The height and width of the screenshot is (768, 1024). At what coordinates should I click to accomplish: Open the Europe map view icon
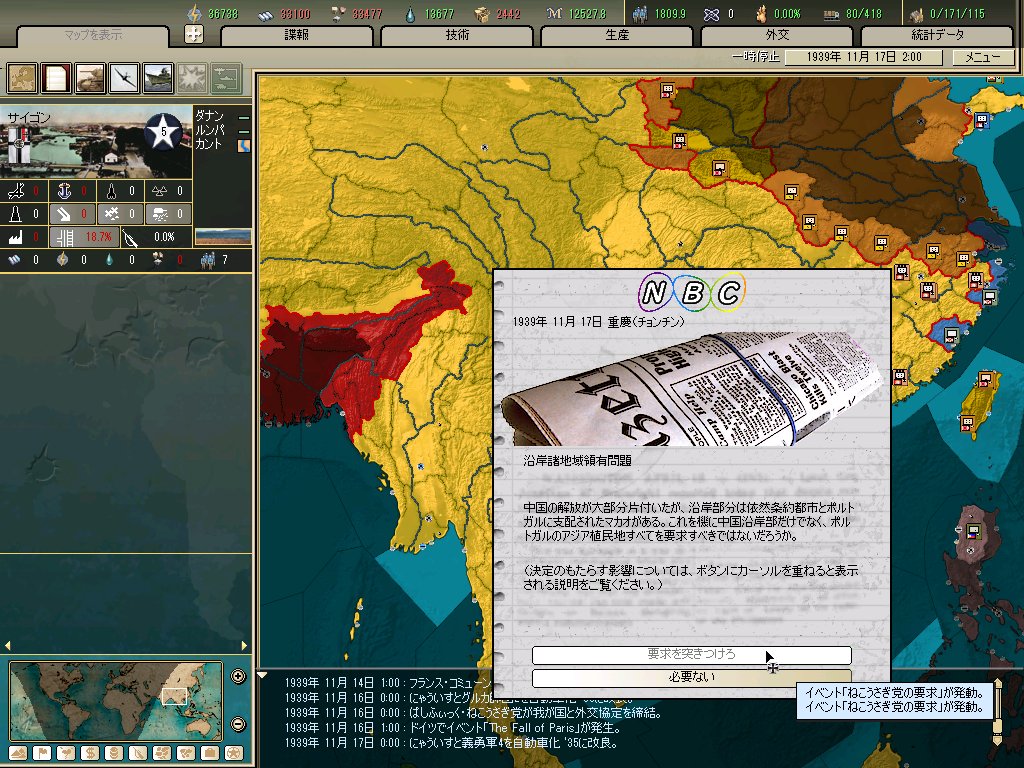[23, 78]
